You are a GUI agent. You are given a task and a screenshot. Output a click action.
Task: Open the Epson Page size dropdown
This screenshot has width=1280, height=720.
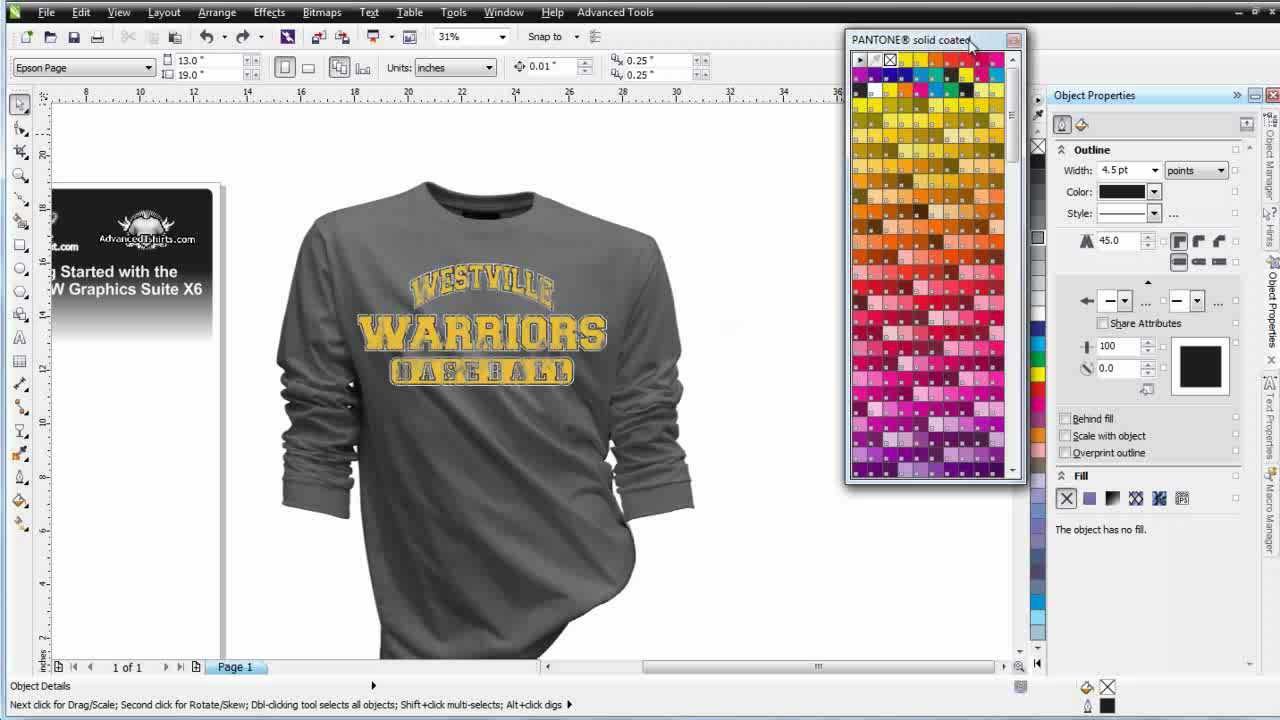[x=148, y=68]
